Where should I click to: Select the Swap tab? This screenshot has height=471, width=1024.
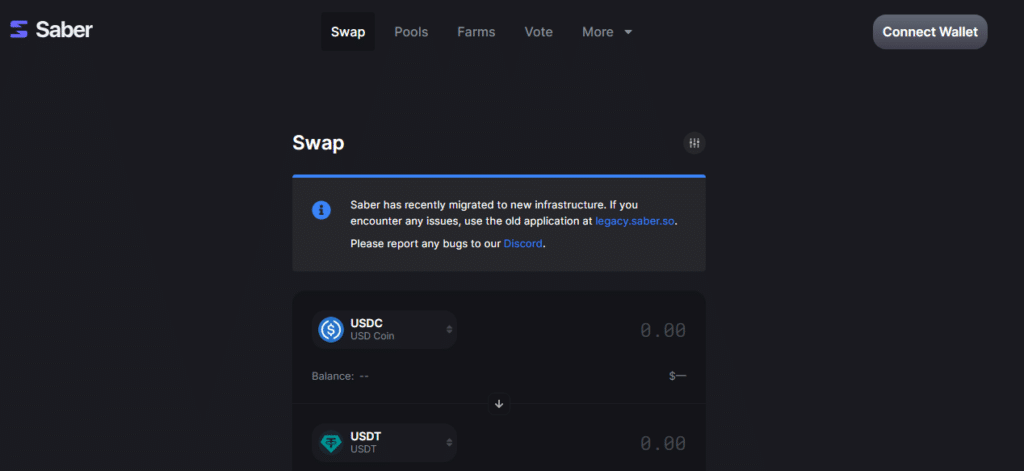[x=348, y=32]
